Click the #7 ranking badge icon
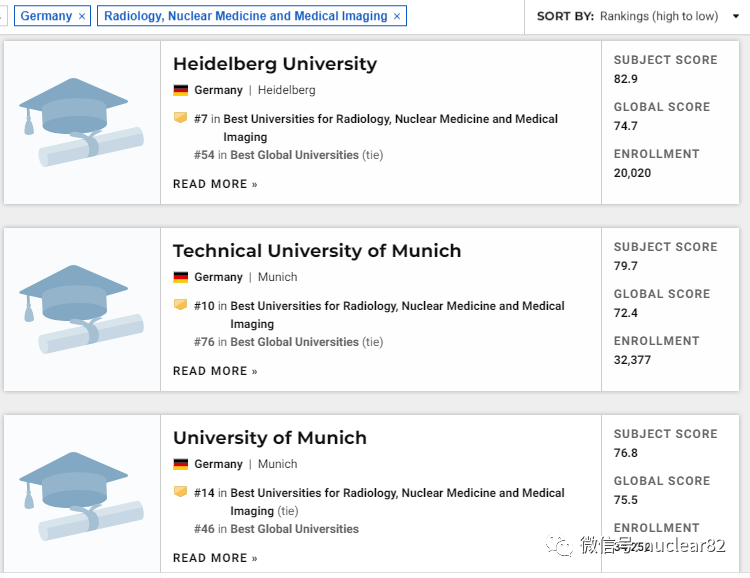The height and width of the screenshot is (578, 750). pyautogui.click(x=180, y=118)
